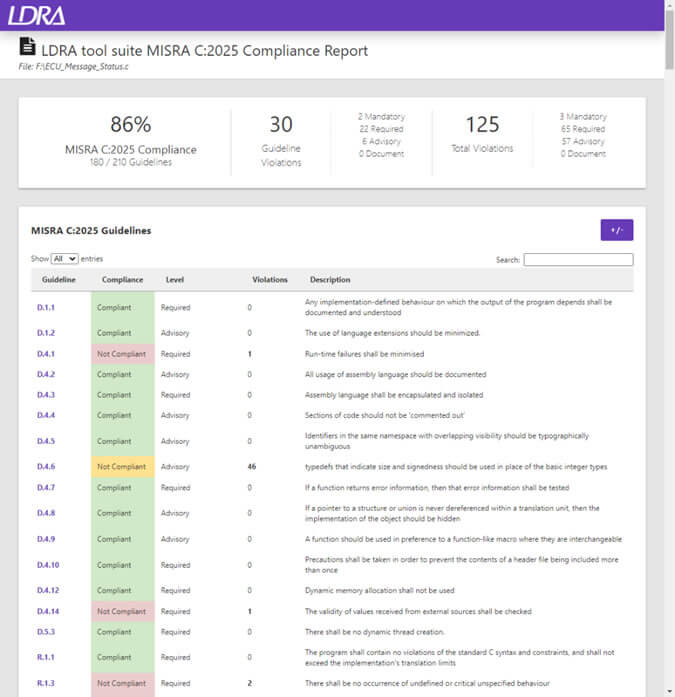Open guideline D.4.2 link
The width and height of the screenshot is (675, 697).
click(46, 374)
